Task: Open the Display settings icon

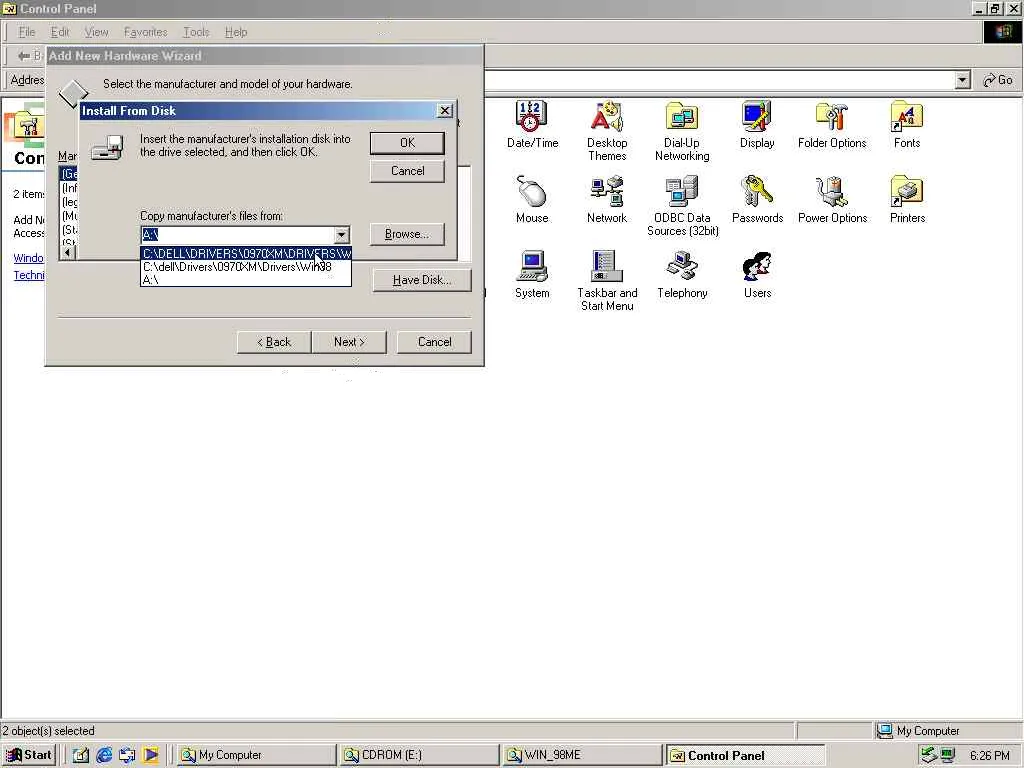Action: pyautogui.click(x=757, y=125)
